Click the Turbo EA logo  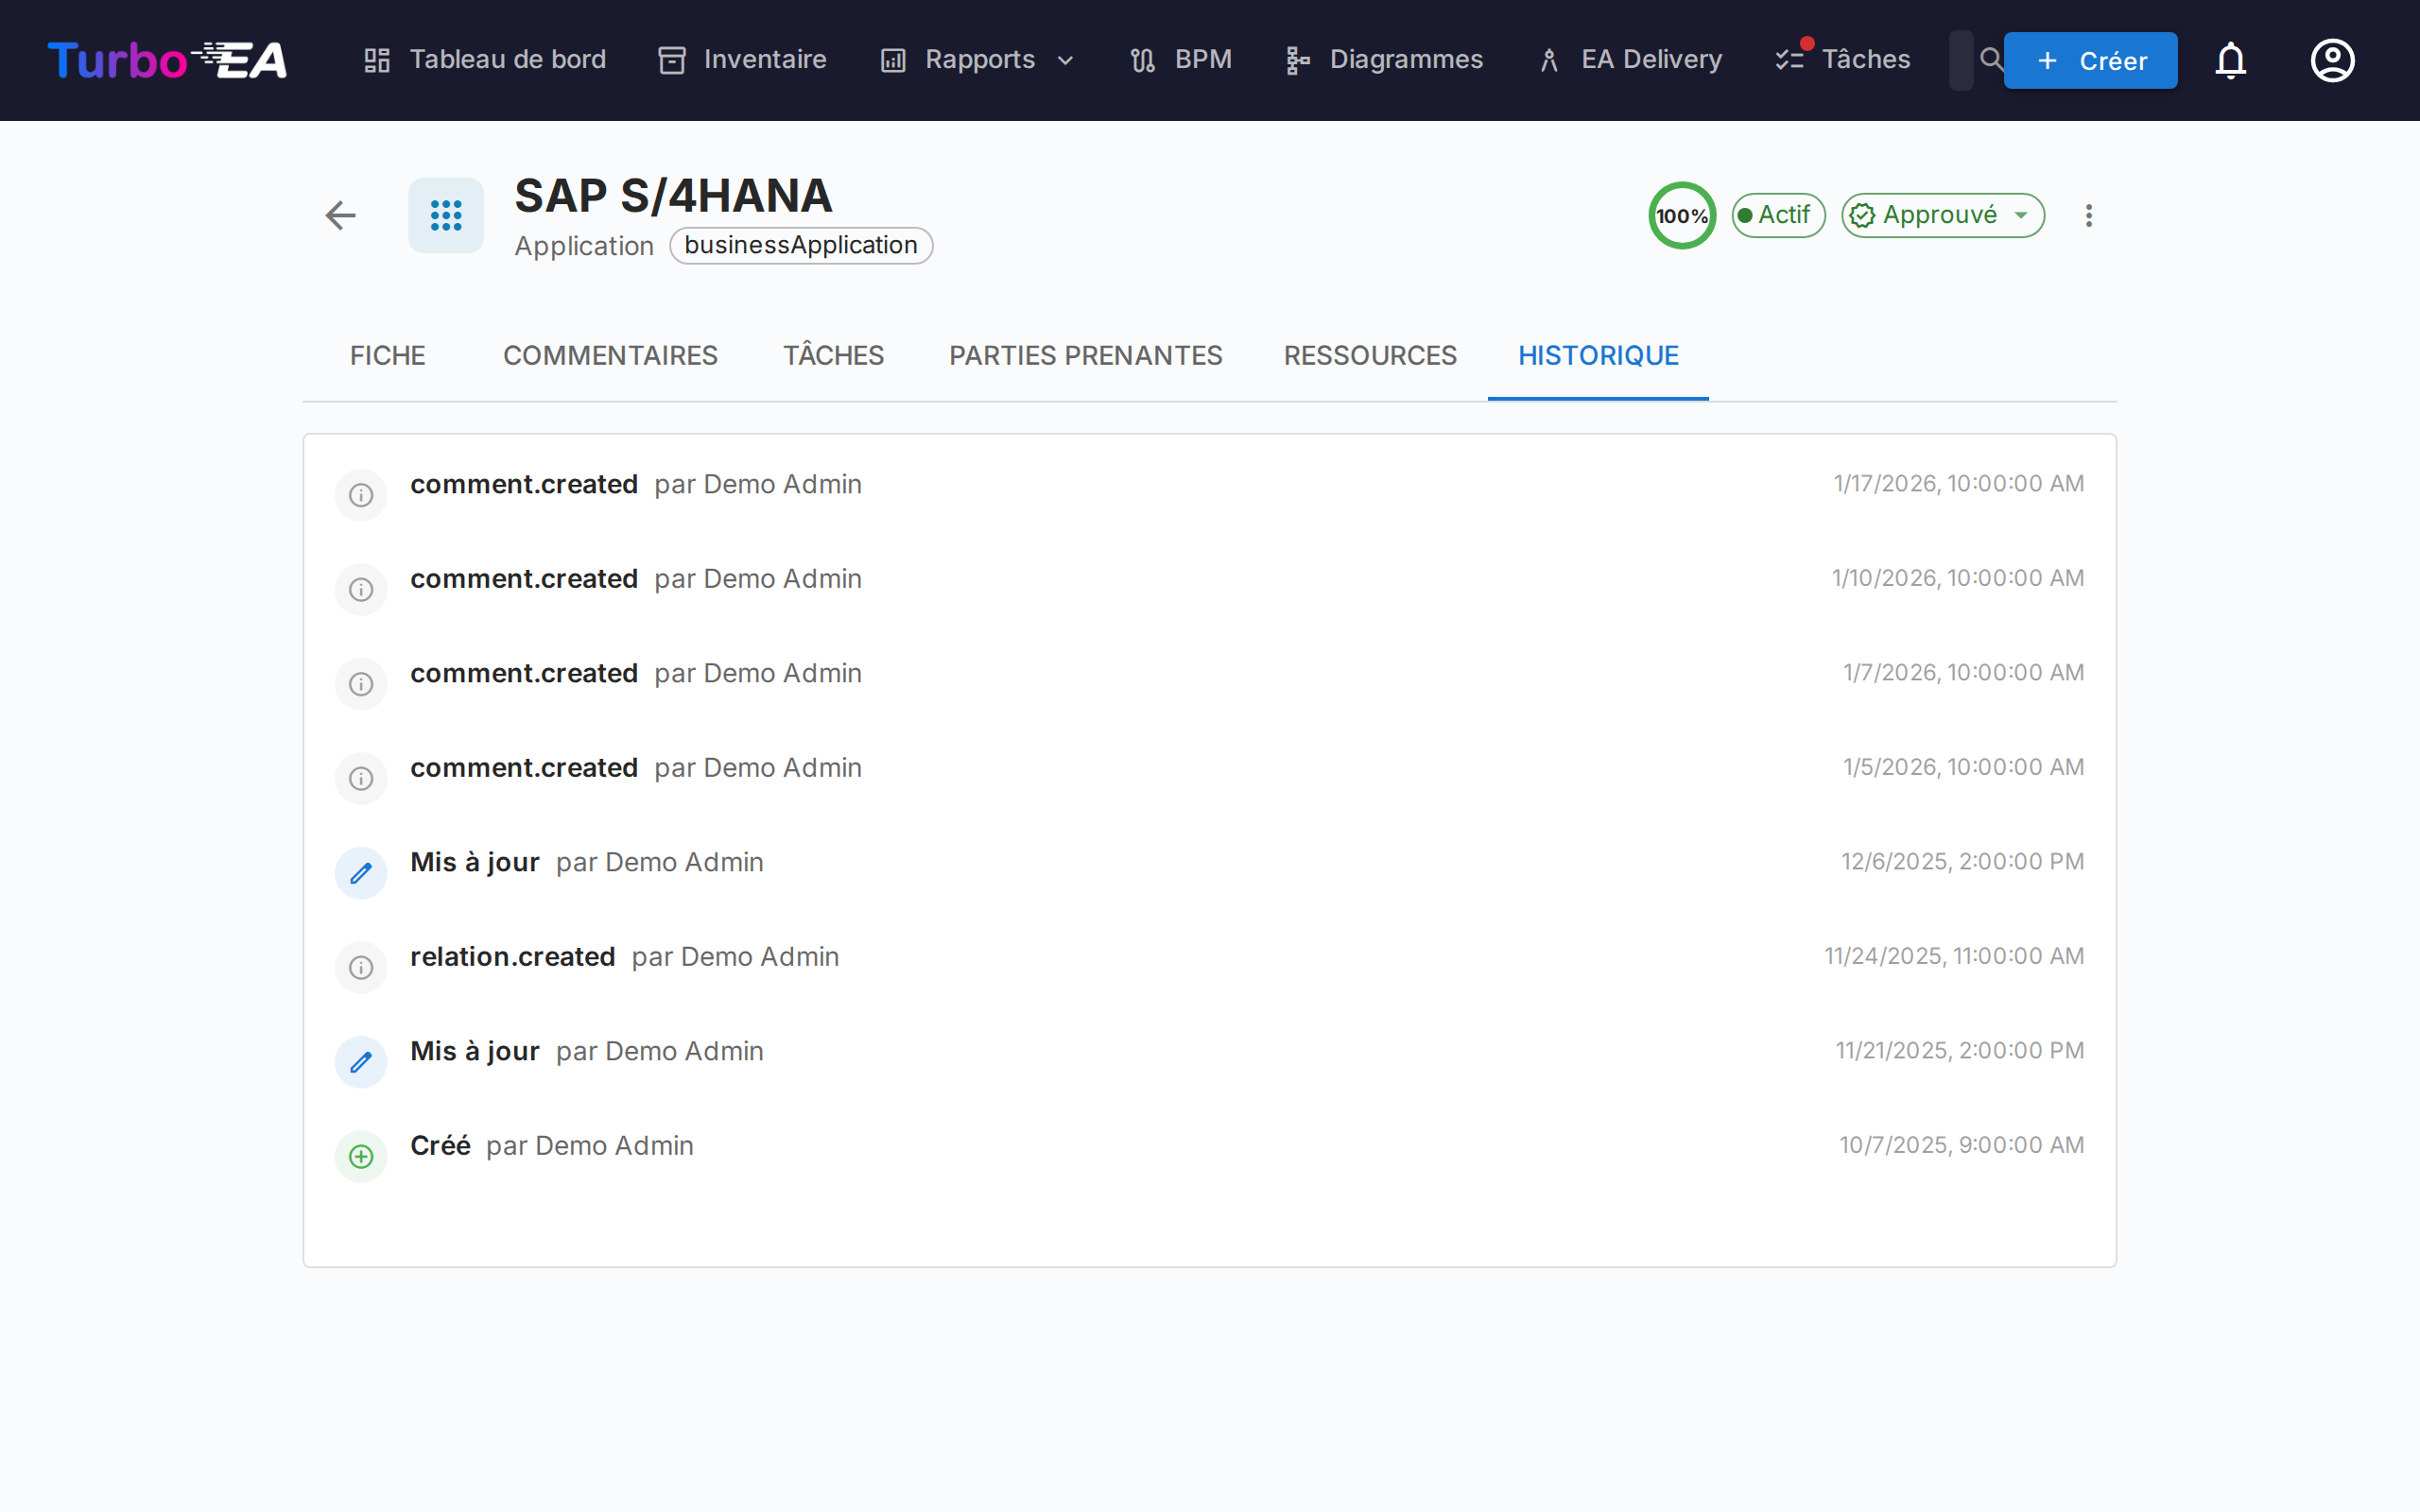coord(167,60)
